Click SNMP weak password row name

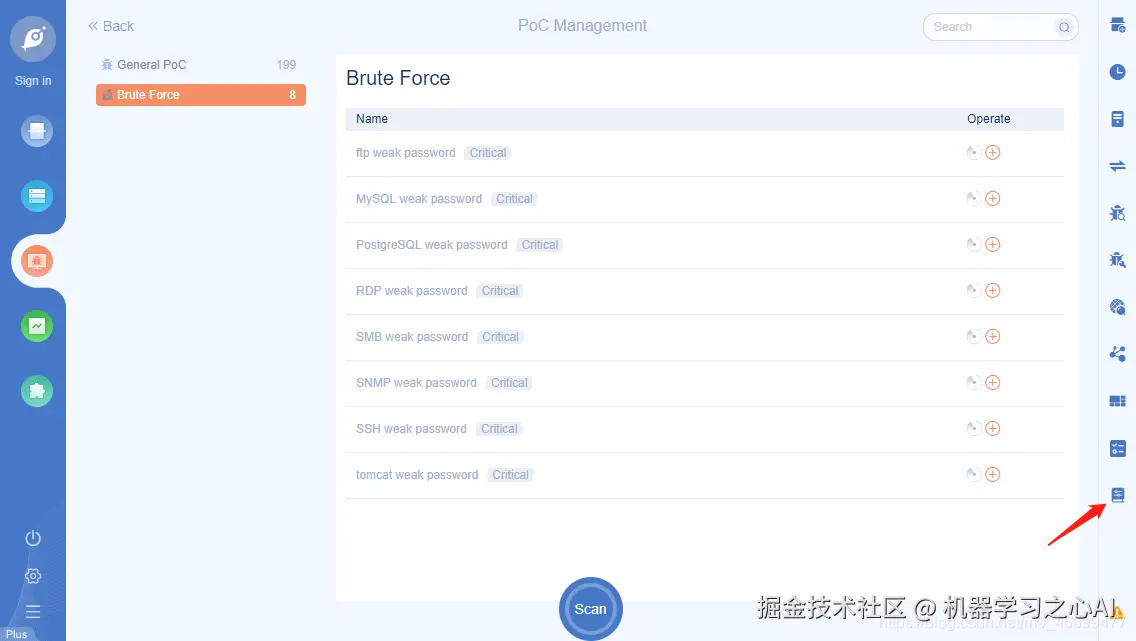pos(417,382)
